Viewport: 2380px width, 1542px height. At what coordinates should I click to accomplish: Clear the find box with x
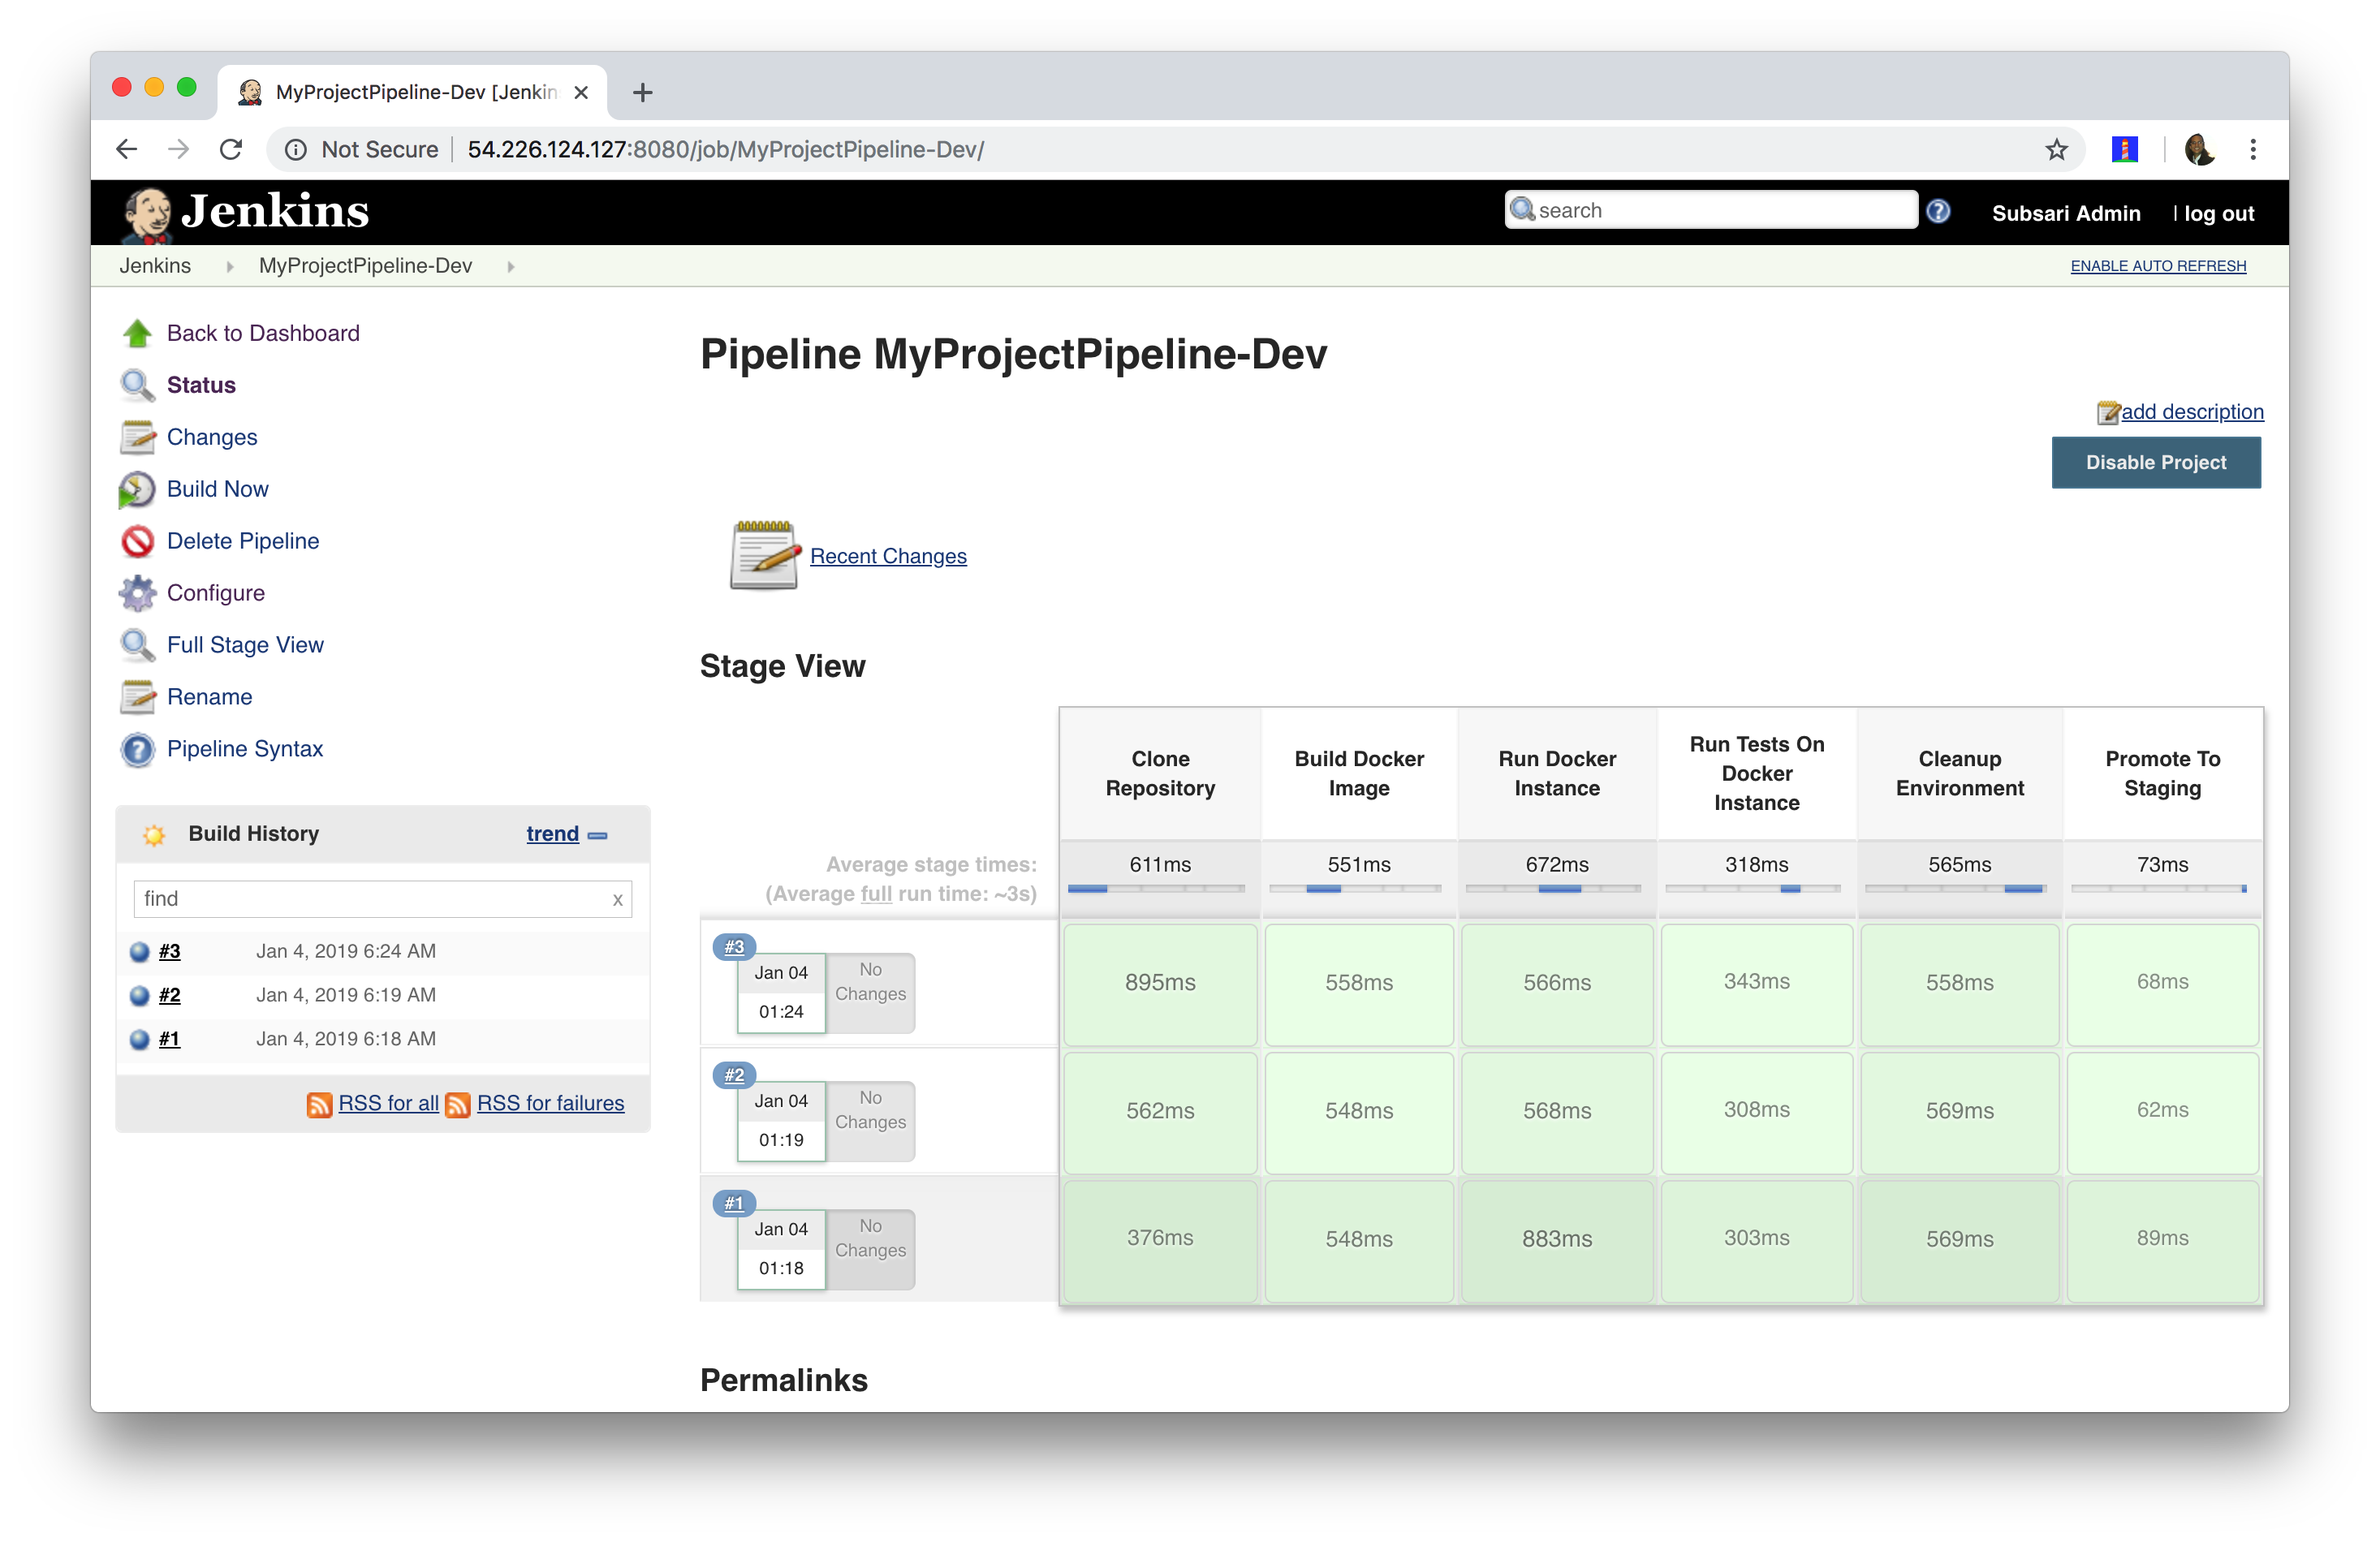pos(617,899)
